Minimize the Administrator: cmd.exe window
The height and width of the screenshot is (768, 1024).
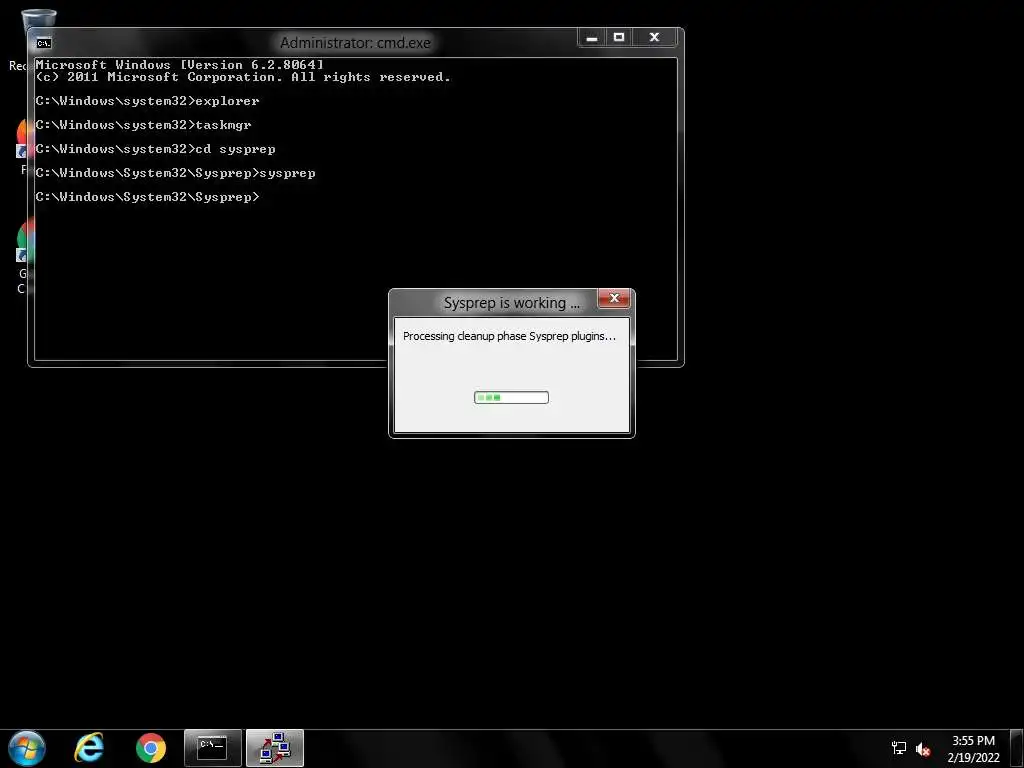592,37
